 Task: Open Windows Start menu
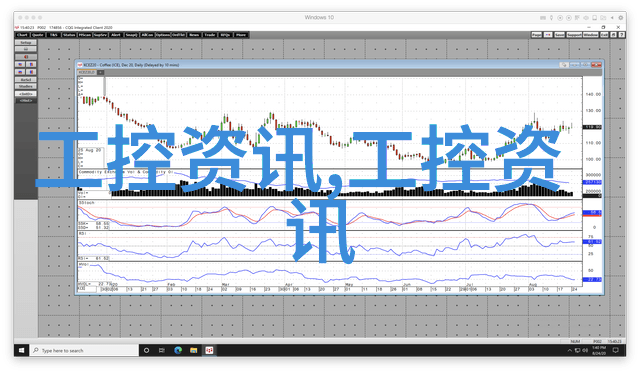coord(22,350)
